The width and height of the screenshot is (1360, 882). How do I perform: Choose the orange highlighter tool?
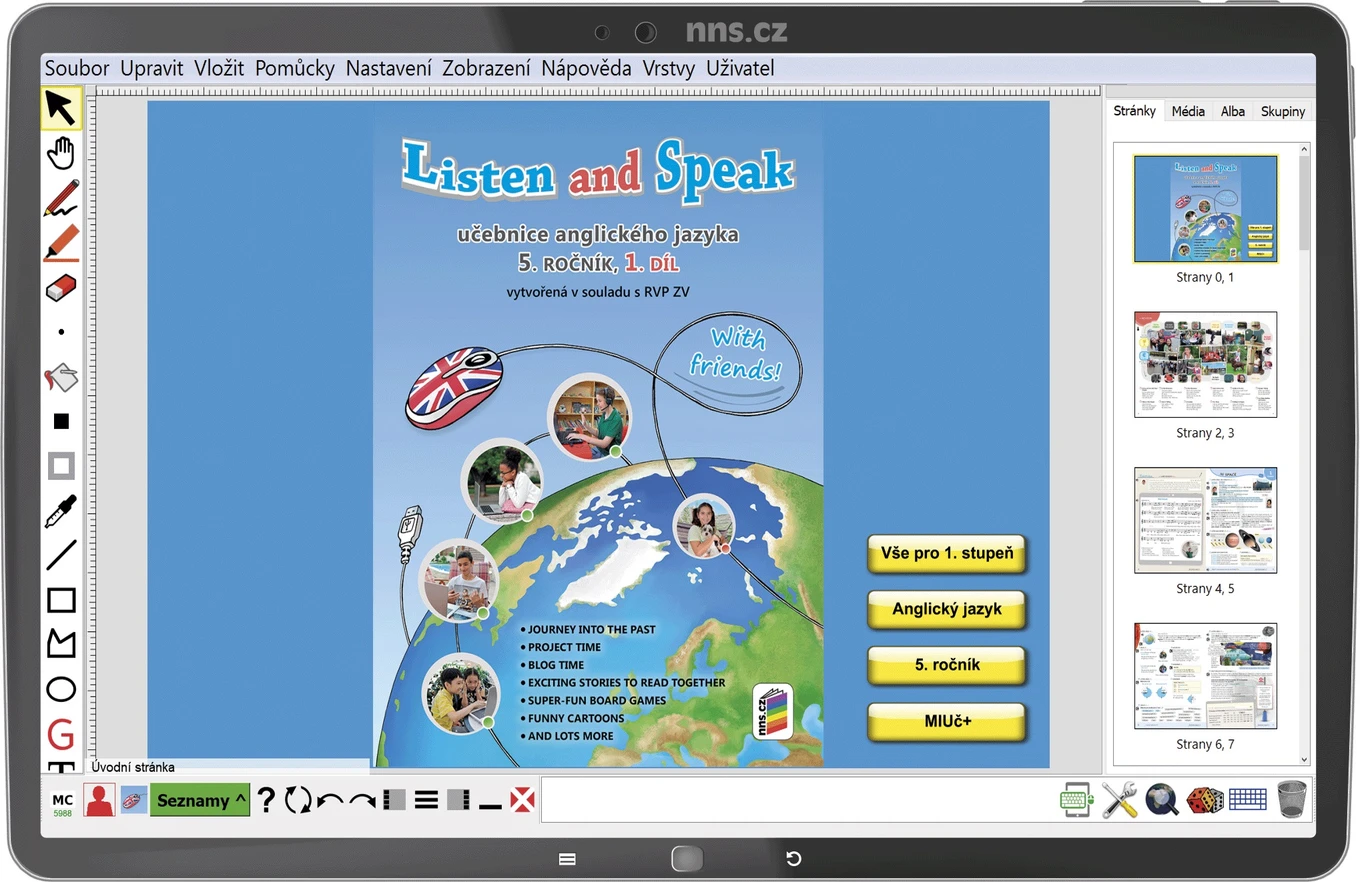61,243
